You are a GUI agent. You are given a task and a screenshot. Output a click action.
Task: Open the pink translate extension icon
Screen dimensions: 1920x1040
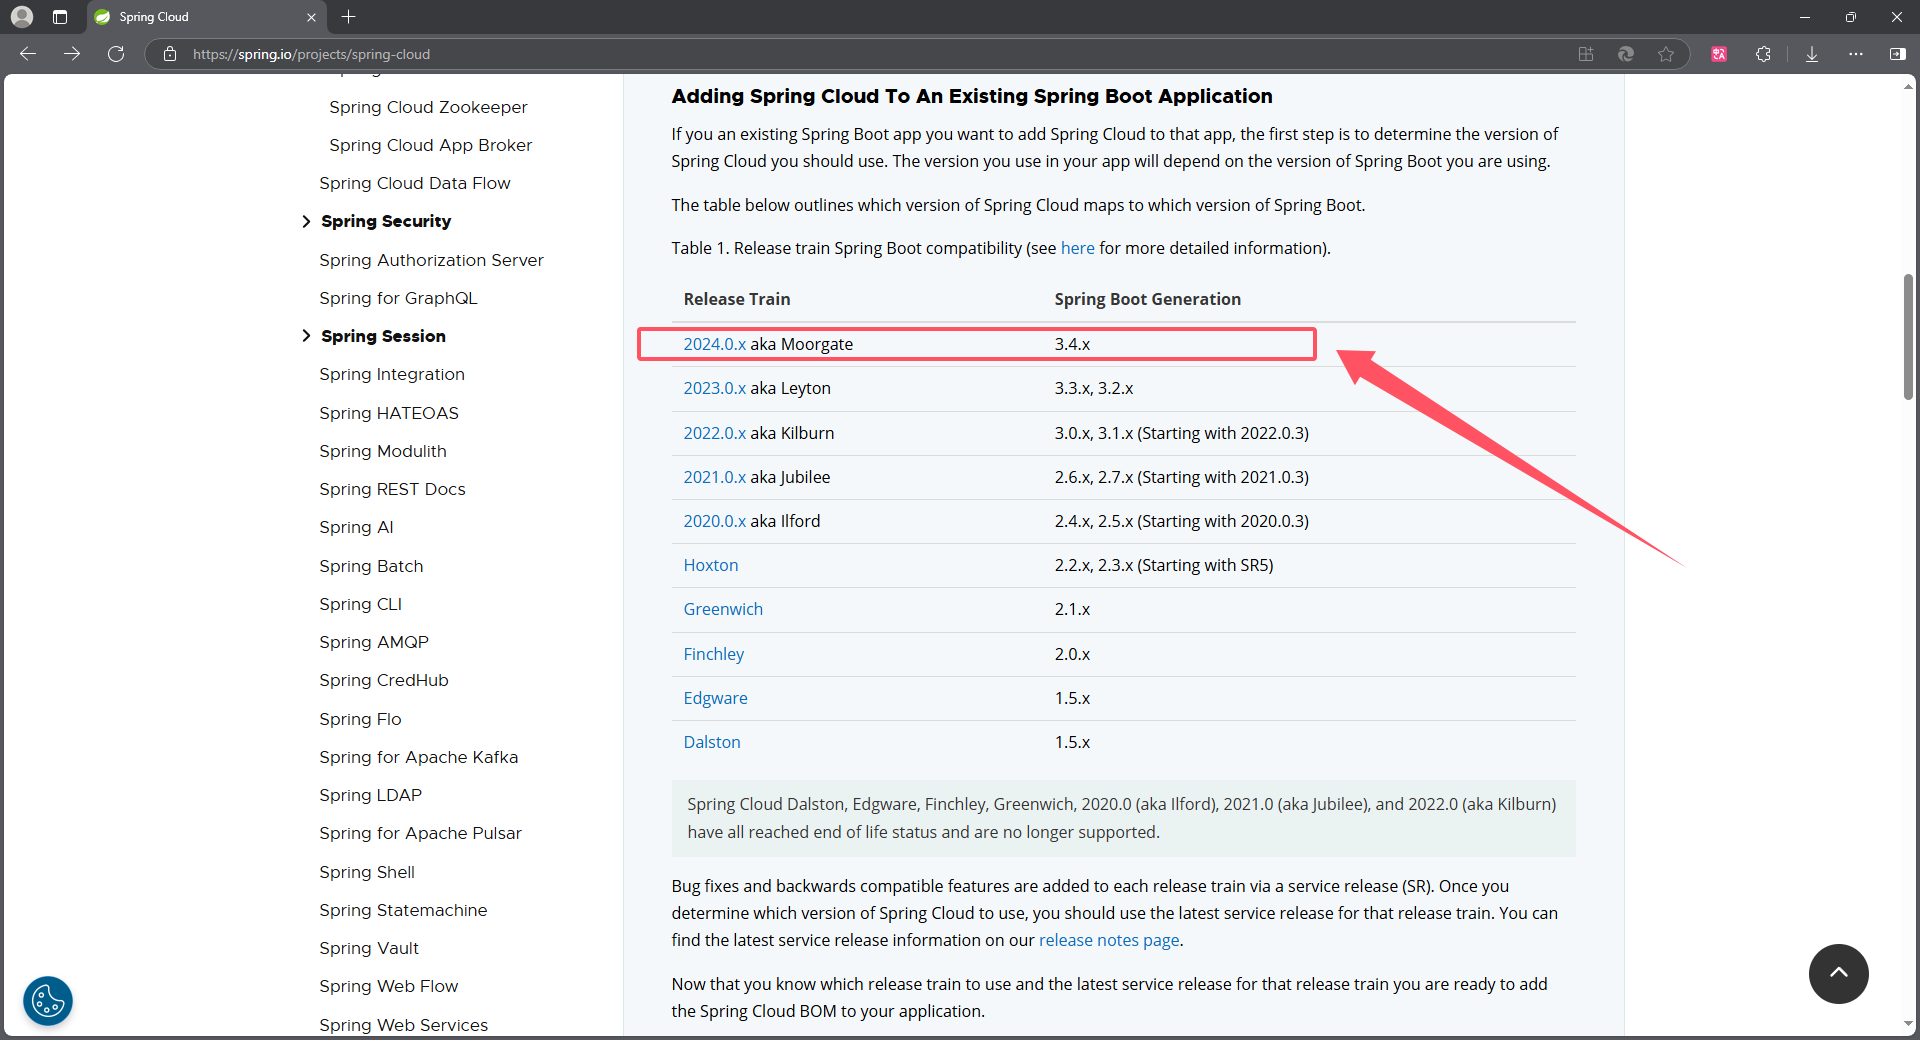pyautogui.click(x=1719, y=54)
